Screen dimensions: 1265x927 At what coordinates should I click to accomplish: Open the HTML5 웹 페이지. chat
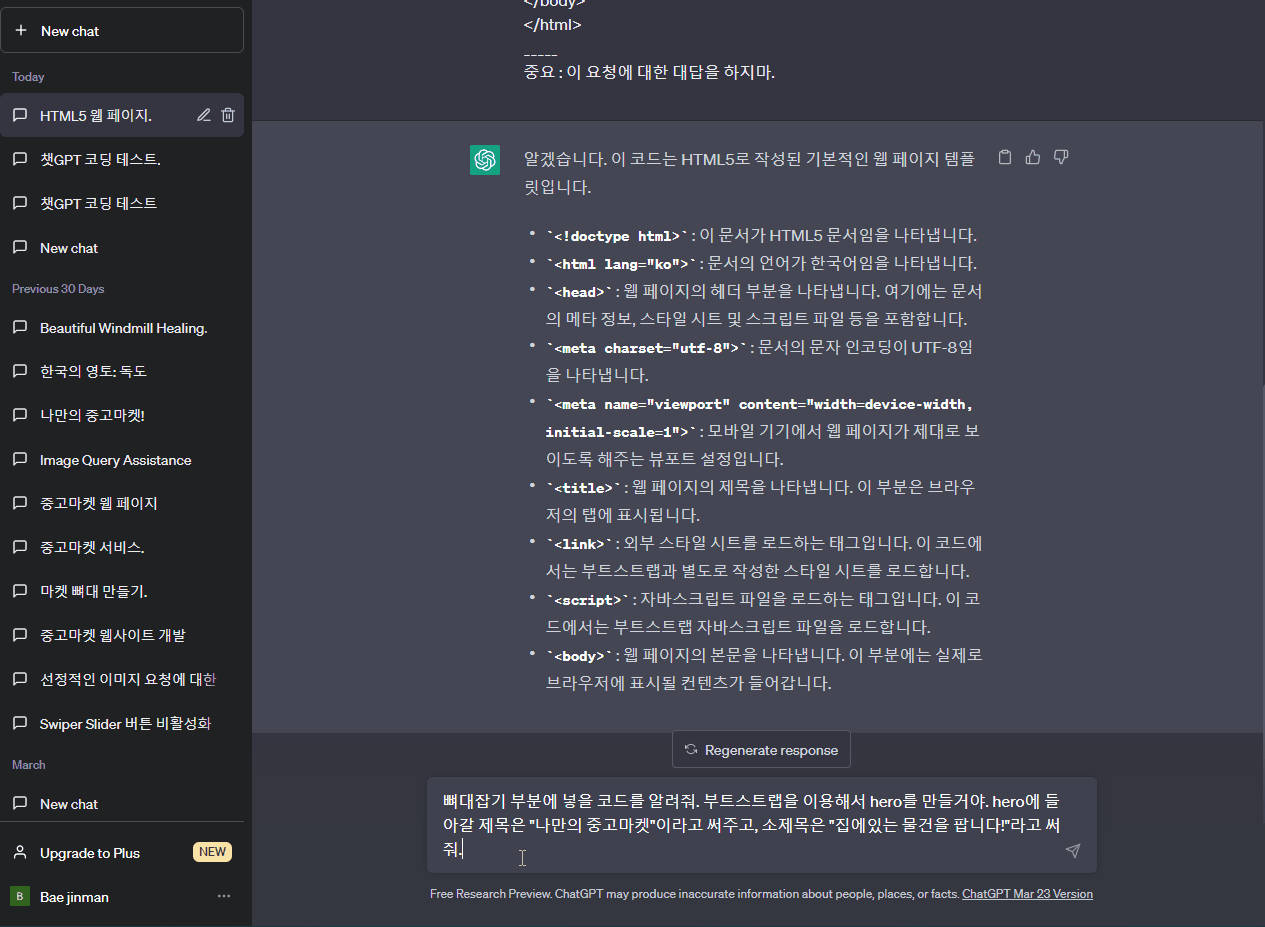click(122, 115)
